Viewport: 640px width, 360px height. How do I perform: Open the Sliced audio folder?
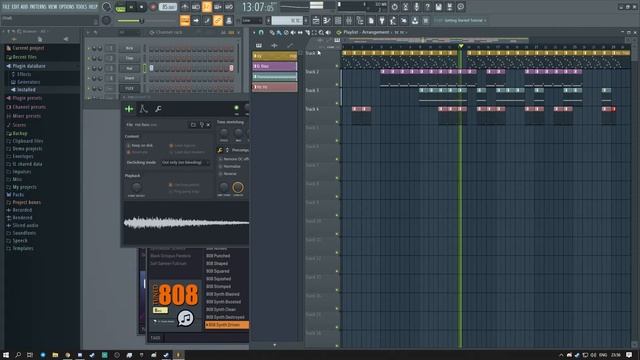click(x=25, y=225)
